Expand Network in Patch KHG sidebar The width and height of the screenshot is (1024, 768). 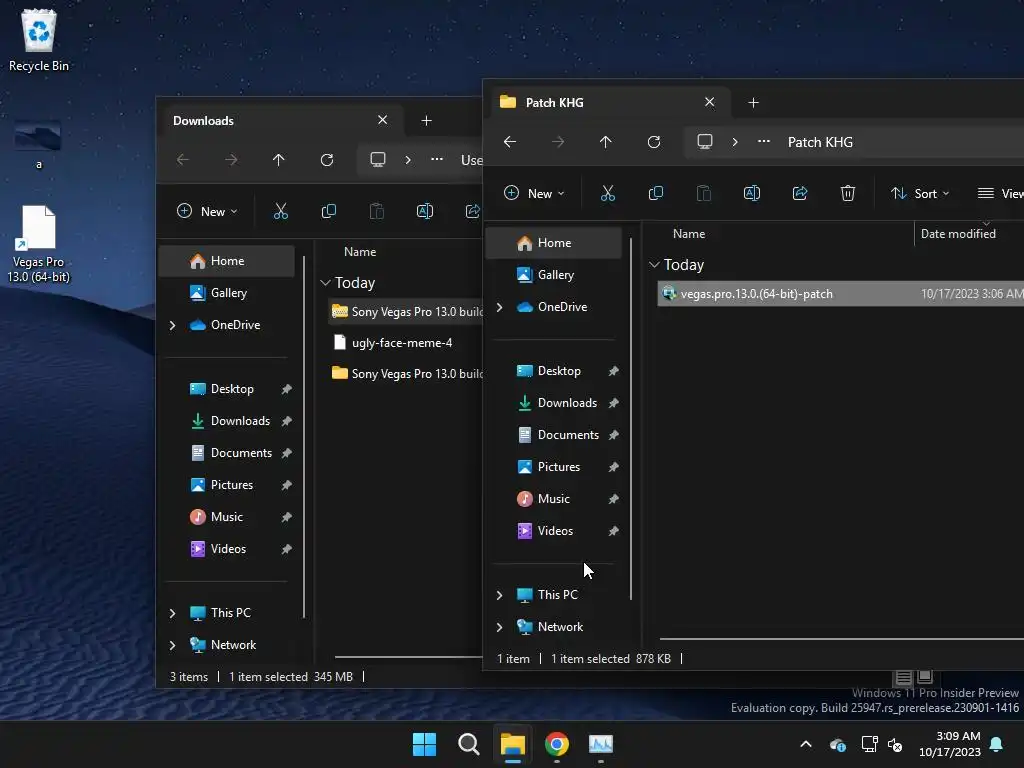(500, 627)
